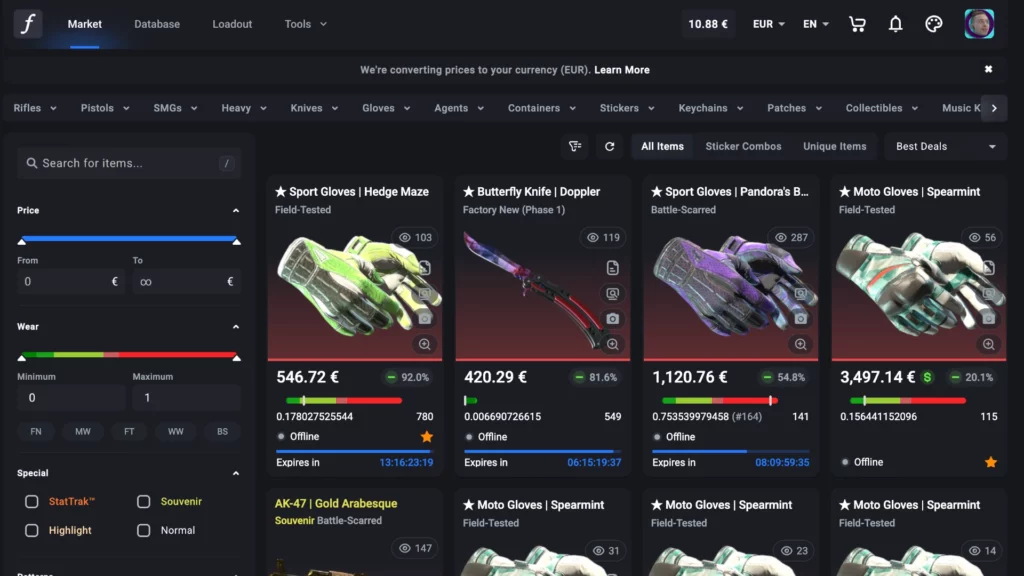The width and height of the screenshot is (1024, 576).
Task: Enable the Highlight checkbox
Action: pyautogui.click(x=31, y=530)
